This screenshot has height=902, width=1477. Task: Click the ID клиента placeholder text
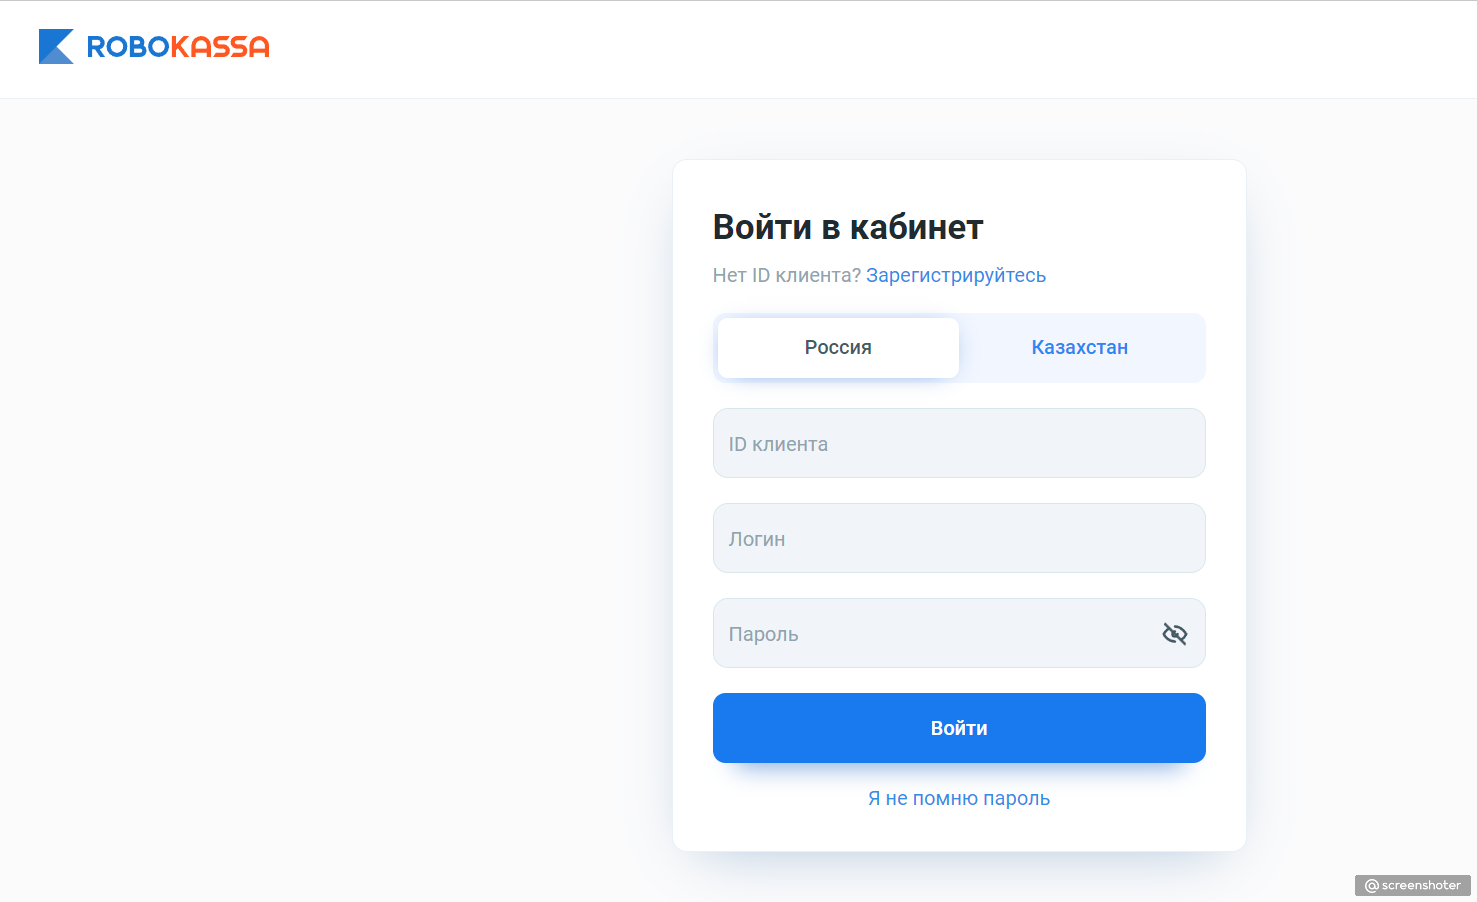[778, 444]
